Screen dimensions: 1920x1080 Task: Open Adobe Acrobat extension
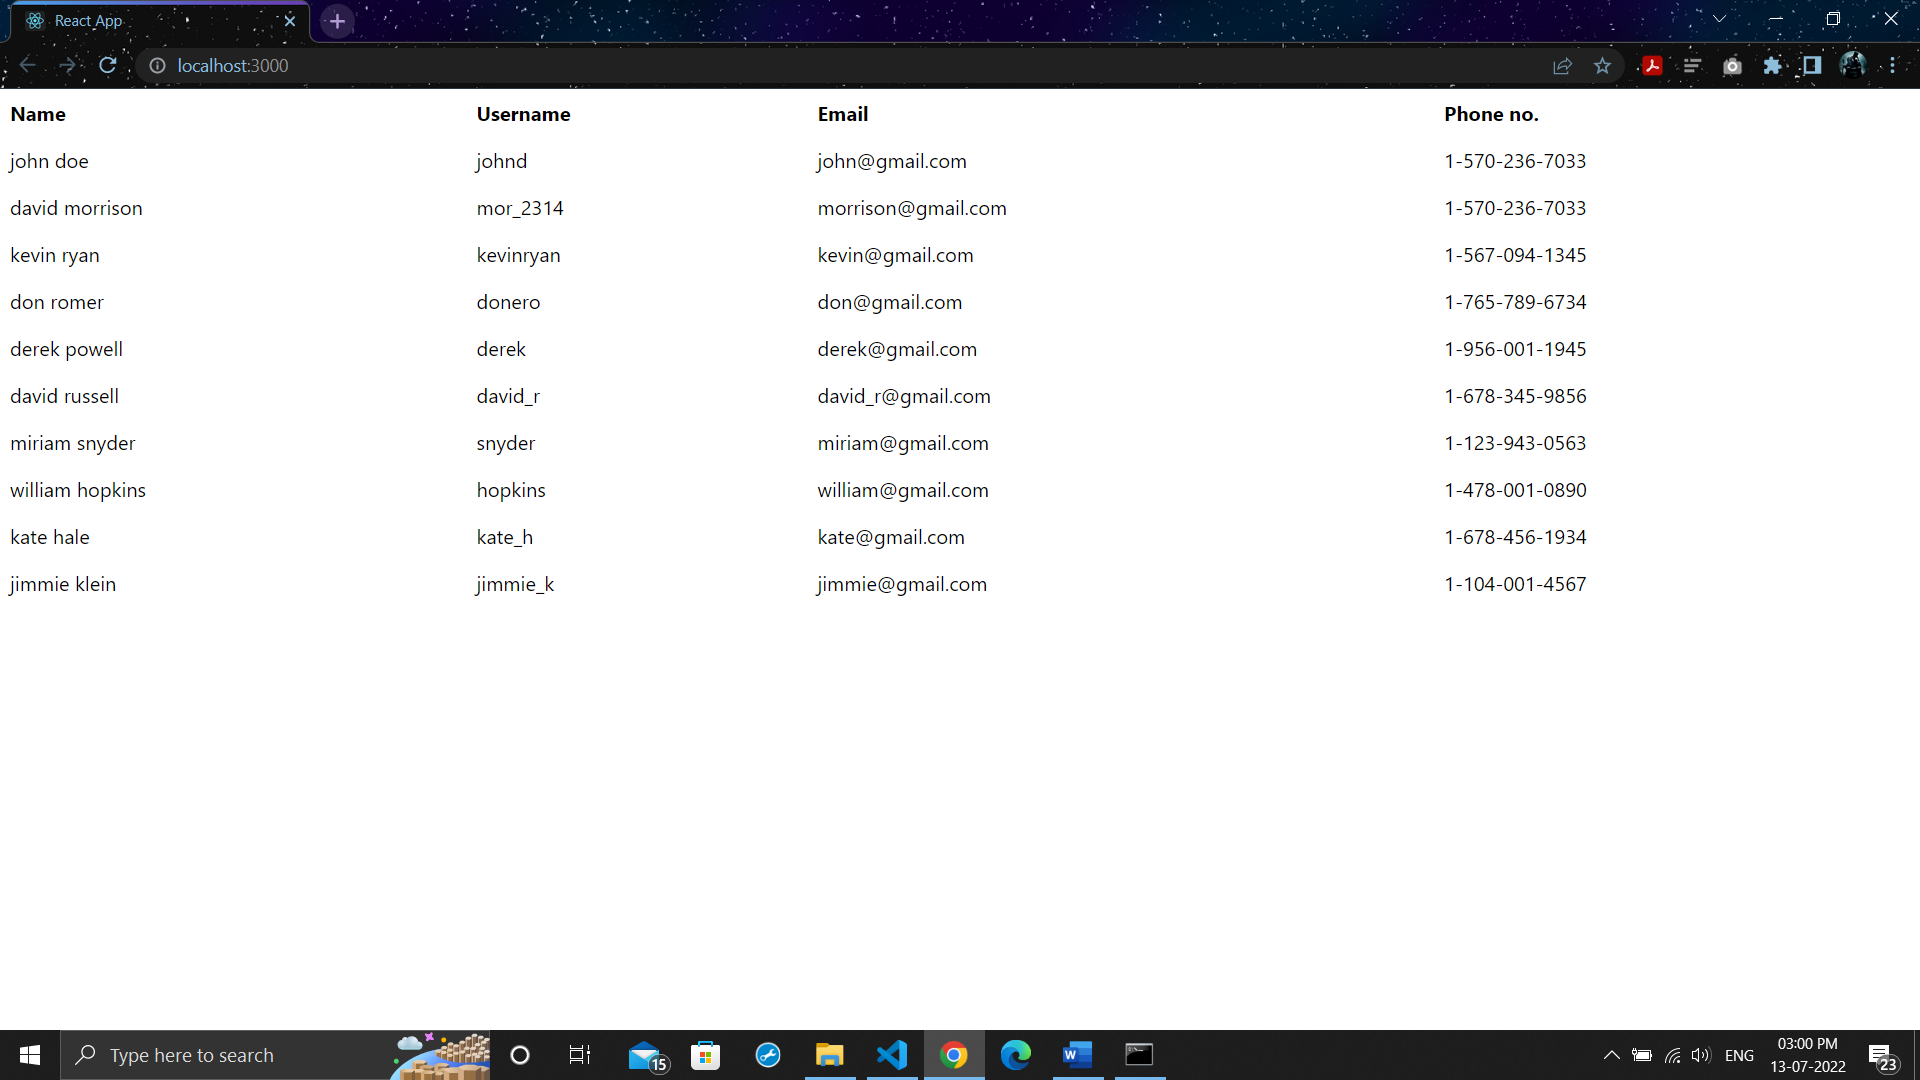coord(1652,66)
